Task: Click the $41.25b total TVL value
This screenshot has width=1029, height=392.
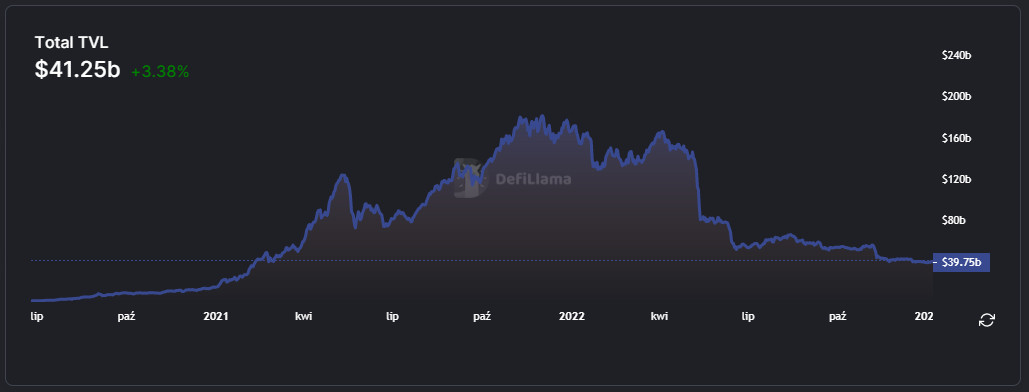Action: pyautogui.click(x=77, y=70)
